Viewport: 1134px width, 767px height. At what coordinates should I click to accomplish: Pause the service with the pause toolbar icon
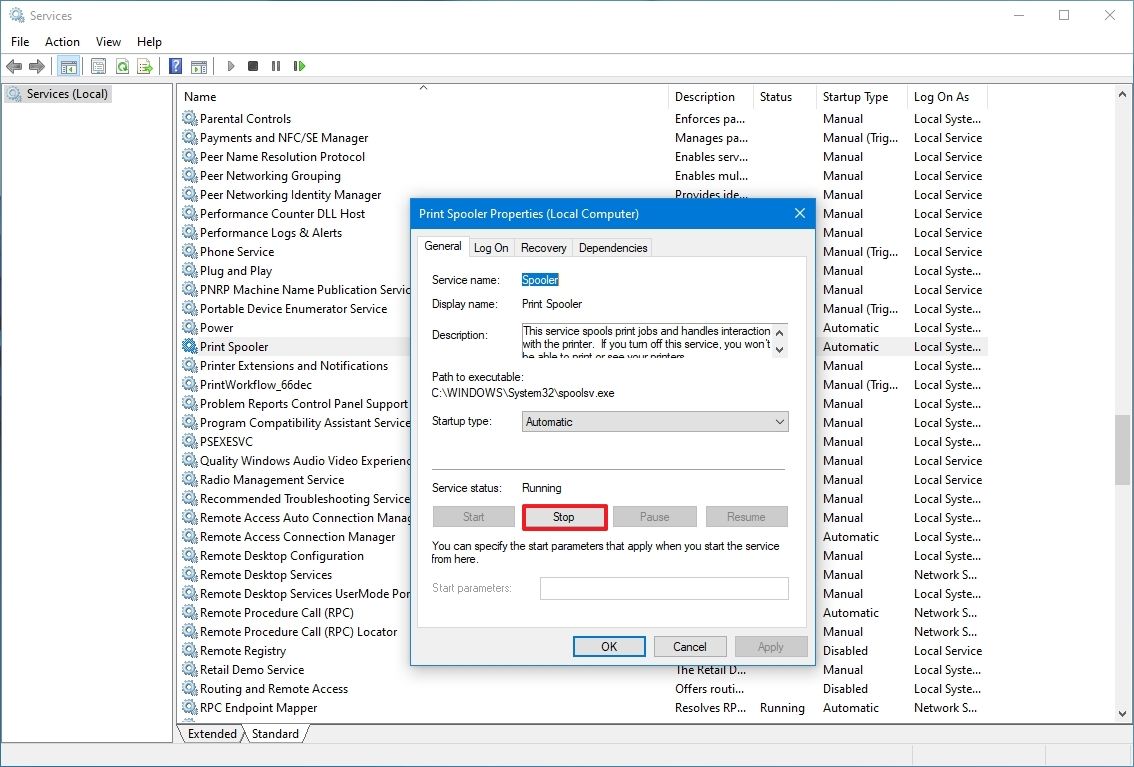tap(276, 66)
